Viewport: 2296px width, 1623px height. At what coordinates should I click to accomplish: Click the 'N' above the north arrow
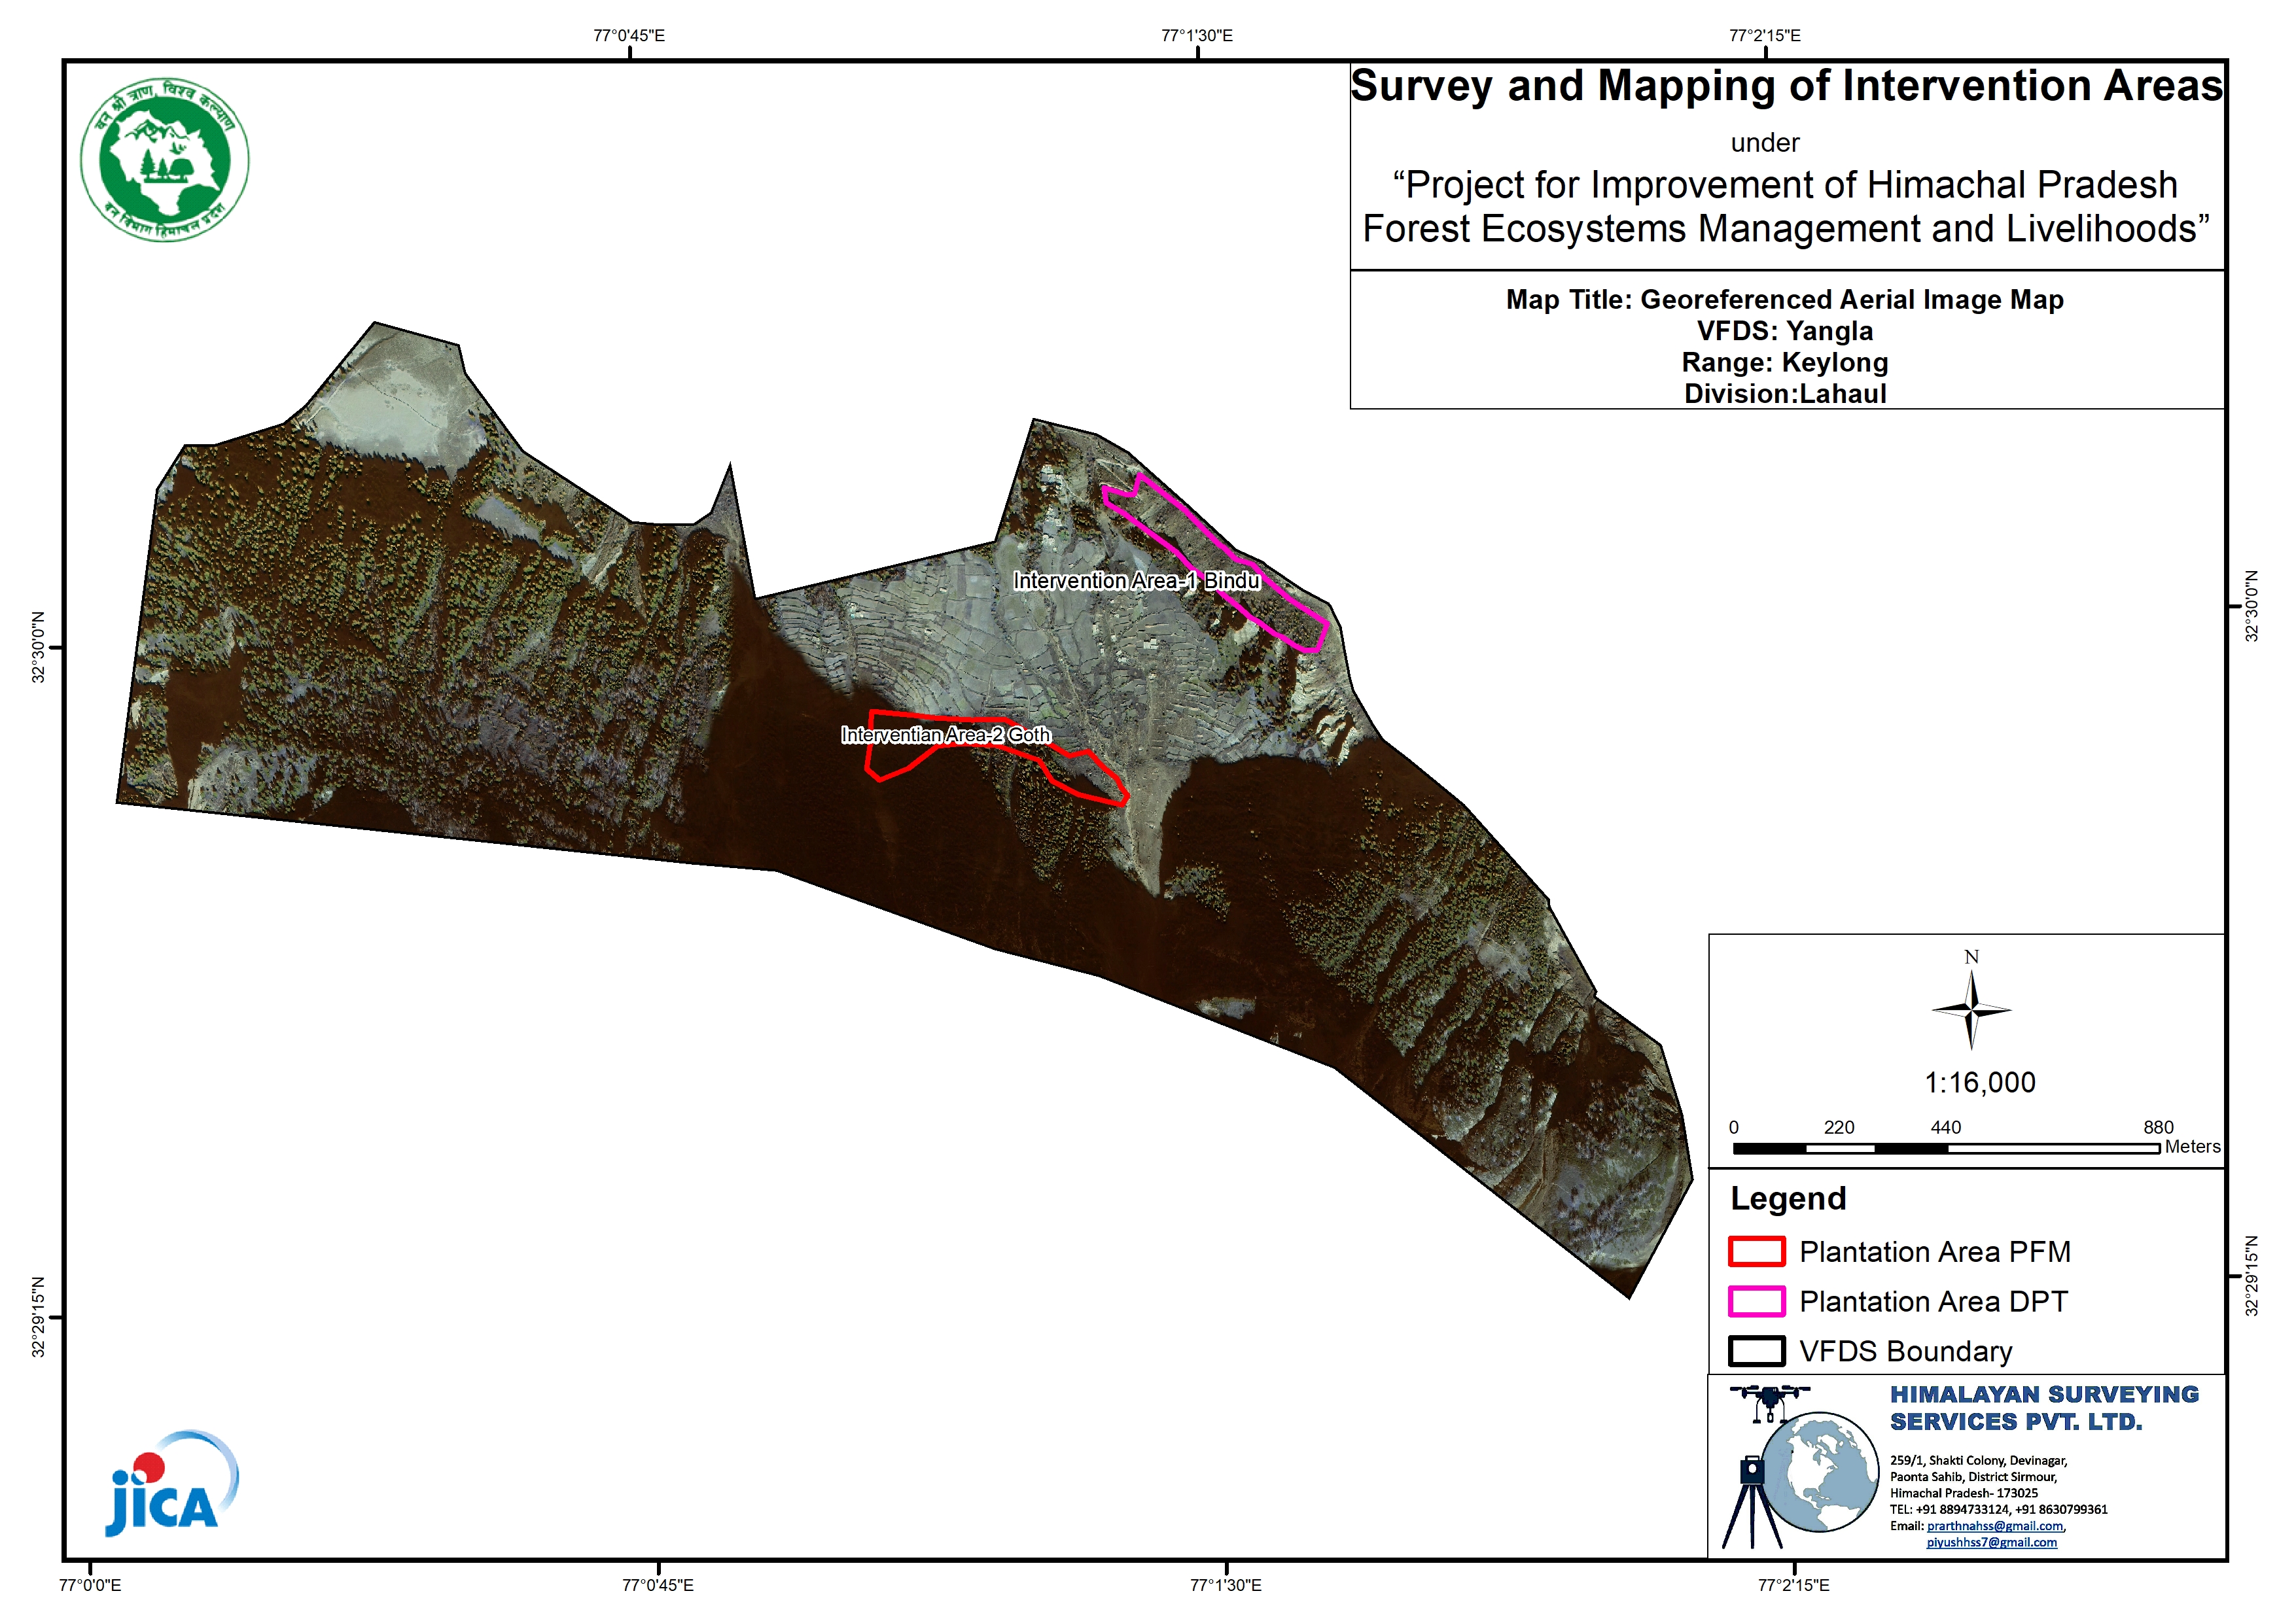click(x=1971, y=957)
